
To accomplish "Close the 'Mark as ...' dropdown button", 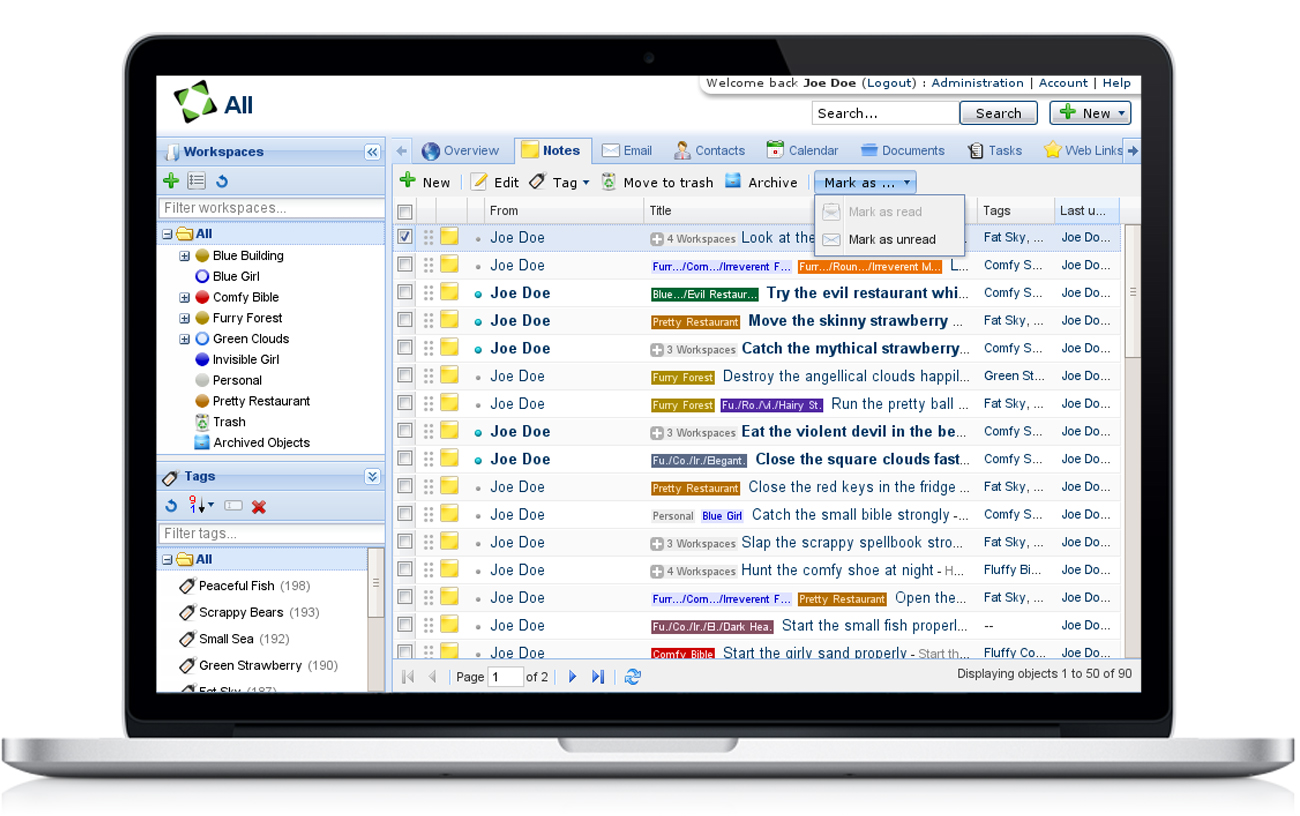I will [x=866, y=182].
